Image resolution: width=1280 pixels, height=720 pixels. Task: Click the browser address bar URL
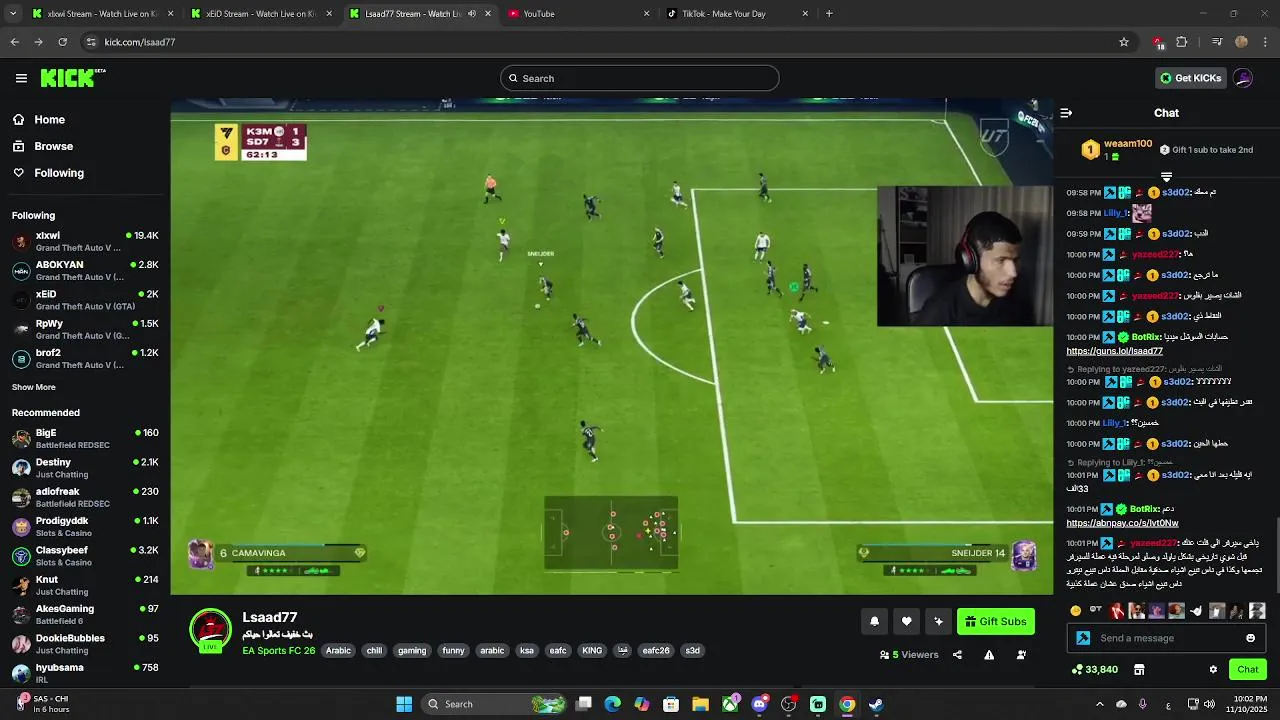point(140,42)
